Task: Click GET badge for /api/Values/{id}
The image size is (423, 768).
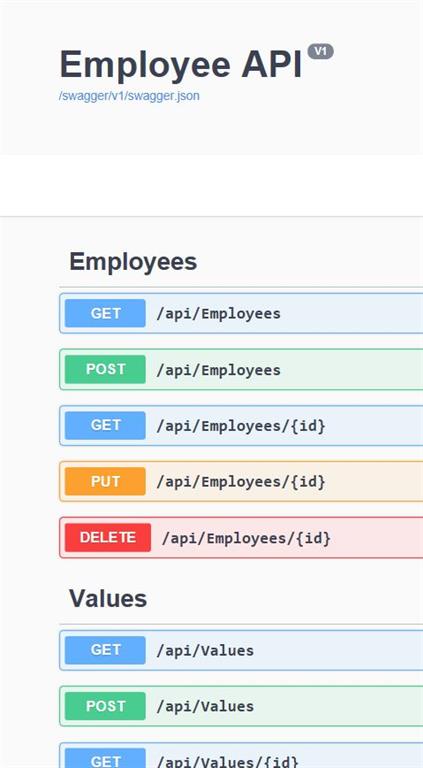Action: [x=105, y=759]
